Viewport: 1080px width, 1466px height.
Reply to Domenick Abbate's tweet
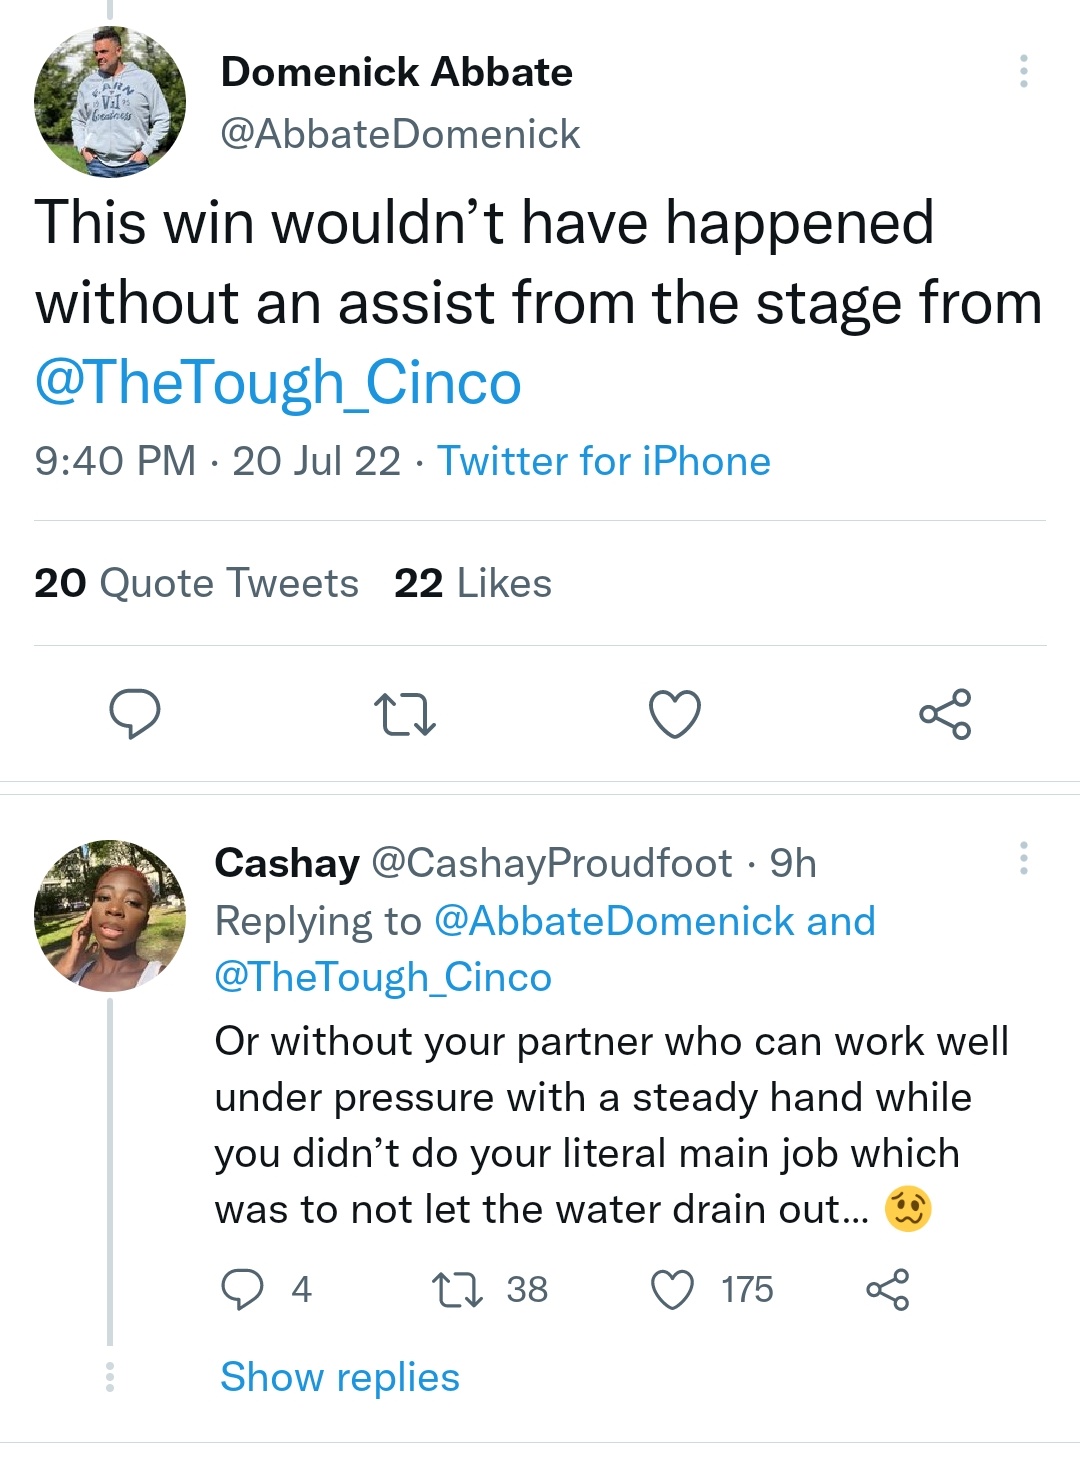pyautogui.click(x=134, y=713)
